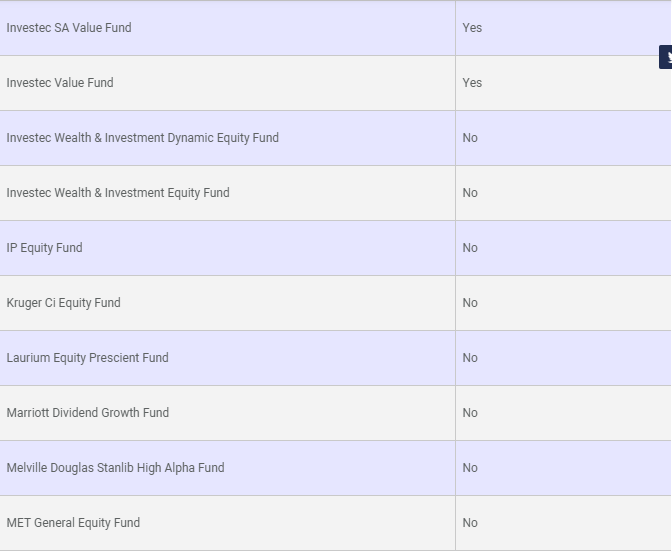Click 'No' beside IP Equity Fund
Screen dimensions: 672x551
[470, 248]
